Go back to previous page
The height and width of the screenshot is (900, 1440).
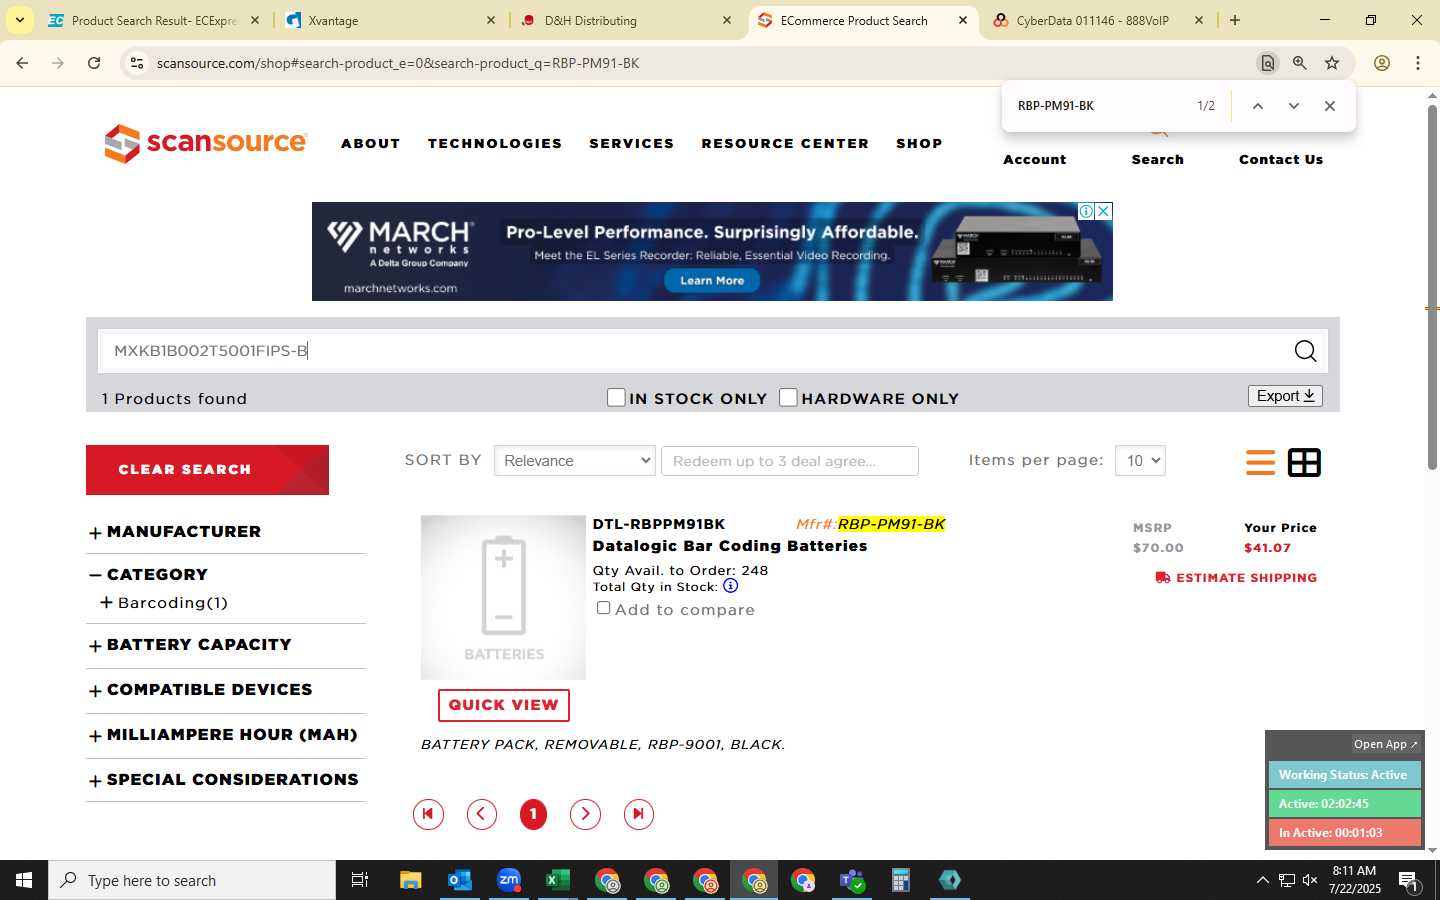22,63
